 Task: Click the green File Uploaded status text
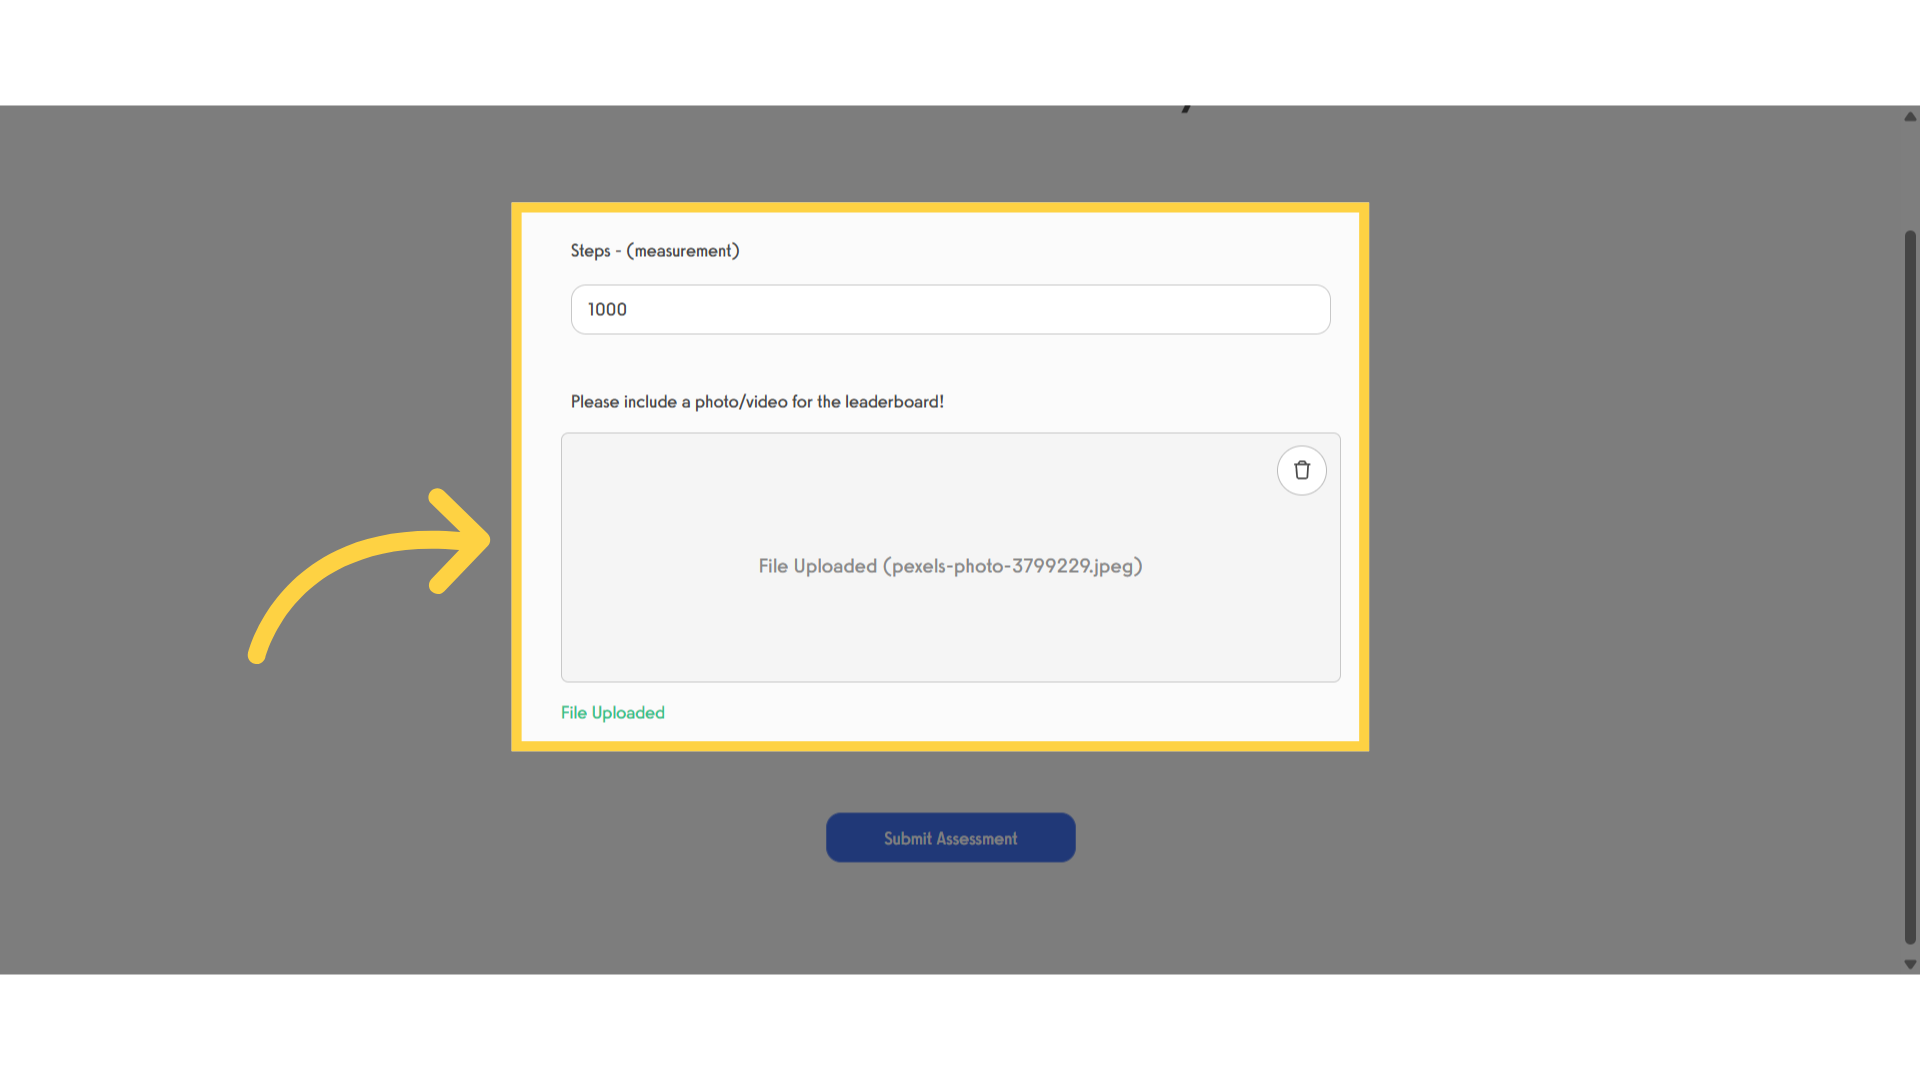tap(613, 713)
